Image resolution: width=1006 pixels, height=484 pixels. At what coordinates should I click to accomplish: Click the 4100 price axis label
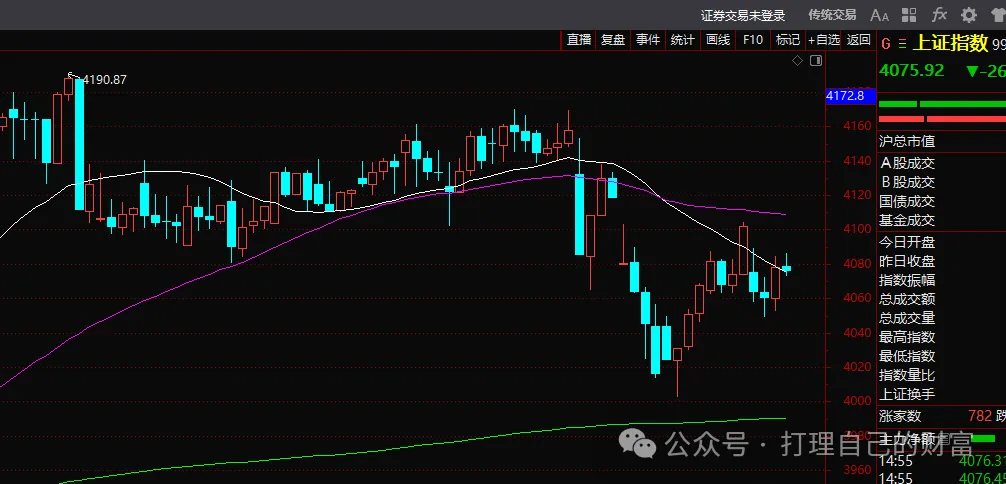858,229
